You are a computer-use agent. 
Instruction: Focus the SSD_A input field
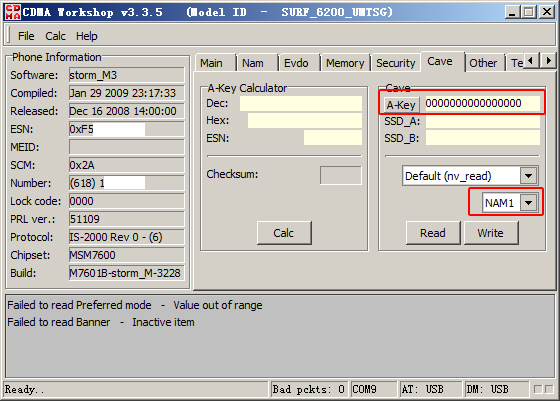483,121
